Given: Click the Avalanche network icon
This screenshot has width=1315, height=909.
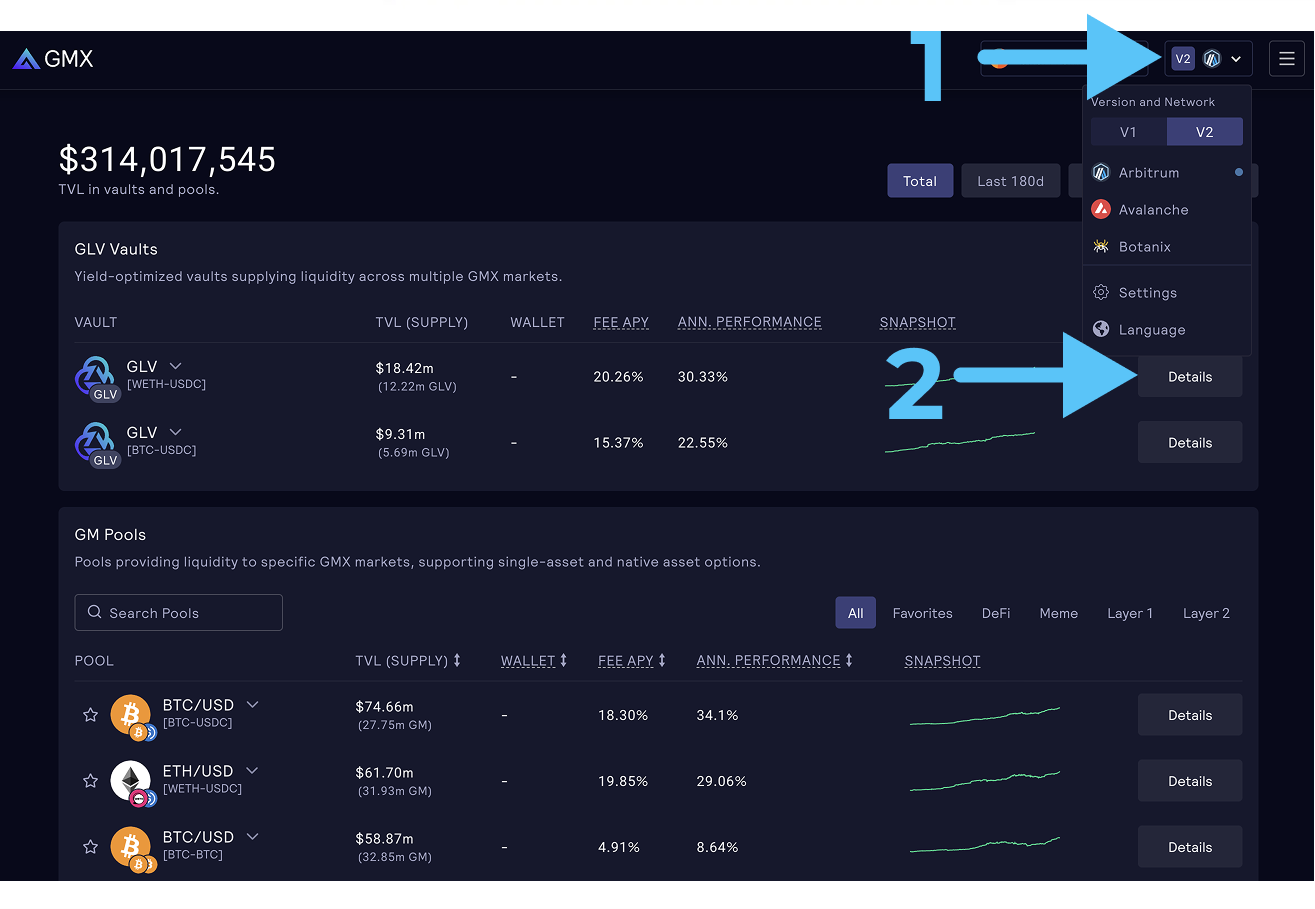Looking at the screenshot, I should coord(1101,210).
